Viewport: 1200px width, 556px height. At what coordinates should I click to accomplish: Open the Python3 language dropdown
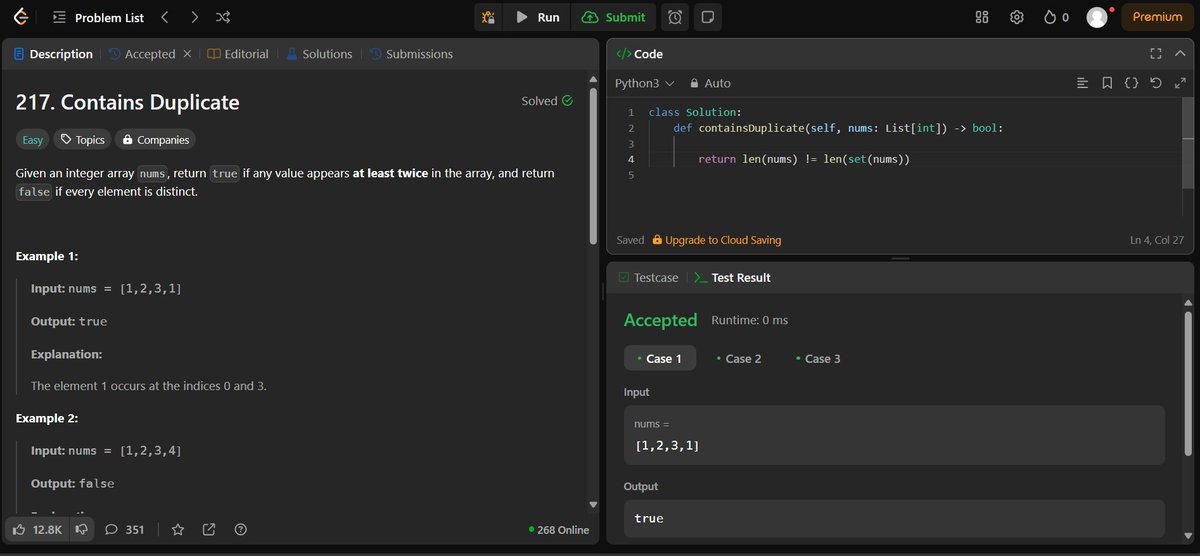click(644, 83)
